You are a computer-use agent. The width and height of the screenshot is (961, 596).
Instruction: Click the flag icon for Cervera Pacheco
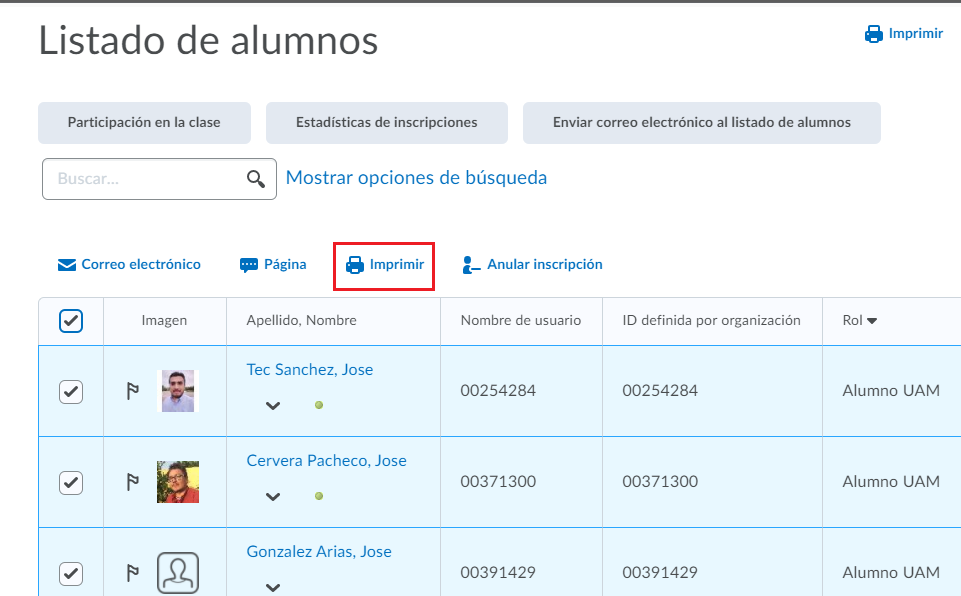point(132,482)
